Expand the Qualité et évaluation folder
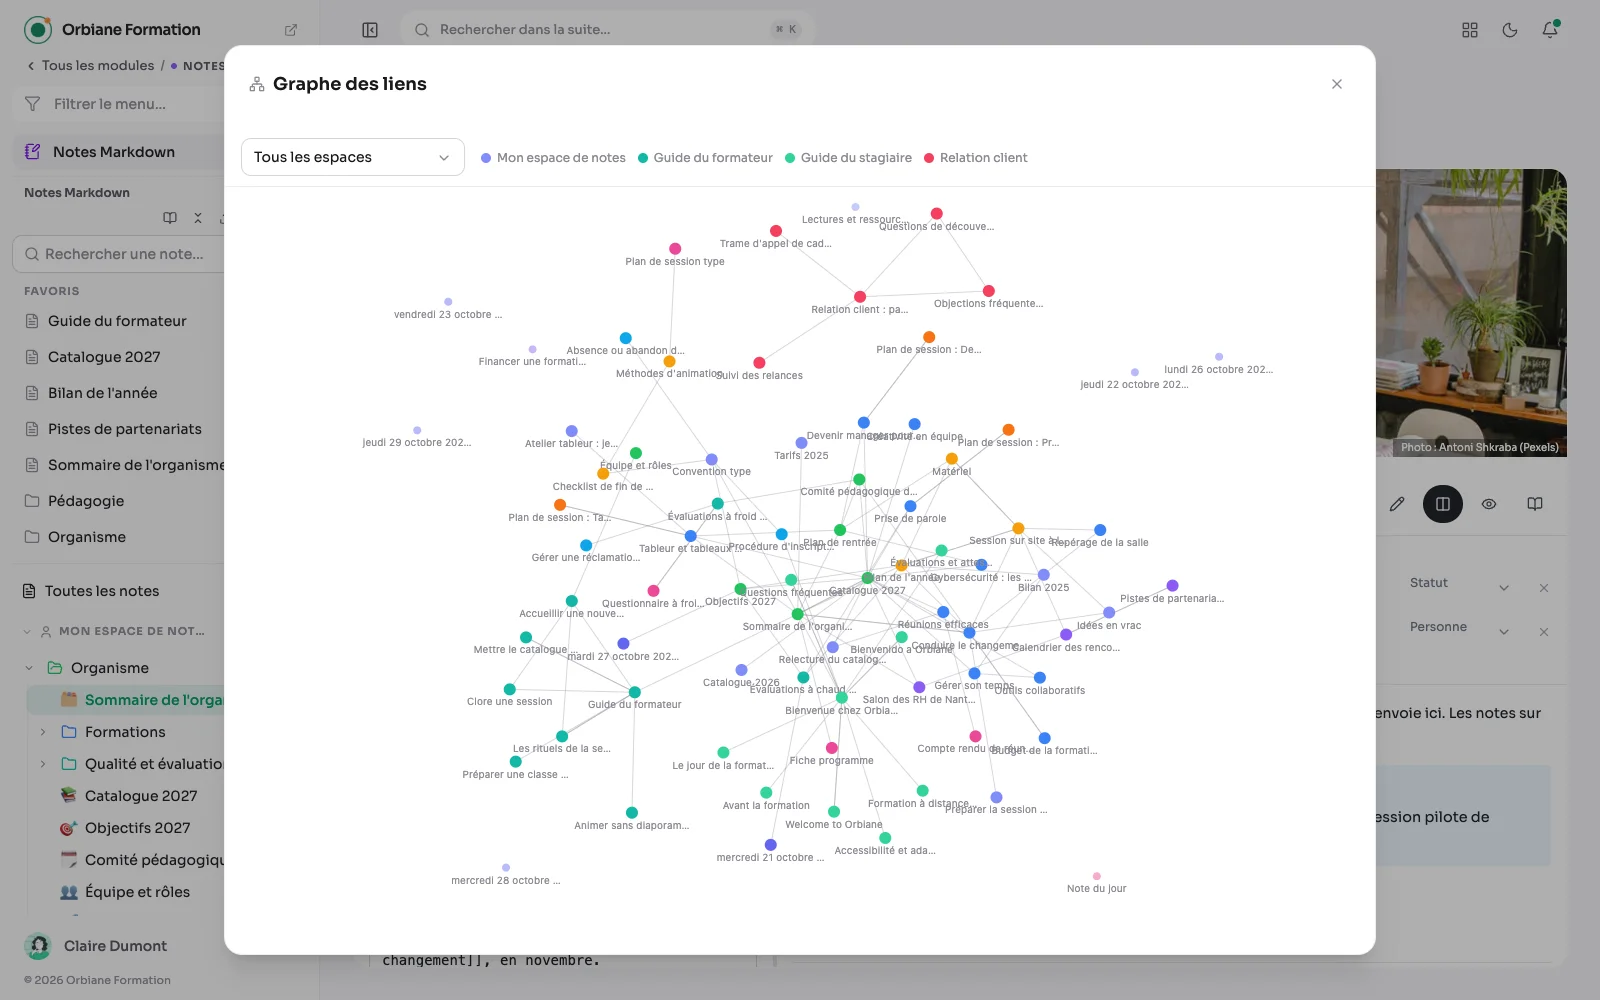 coord(43,764)
